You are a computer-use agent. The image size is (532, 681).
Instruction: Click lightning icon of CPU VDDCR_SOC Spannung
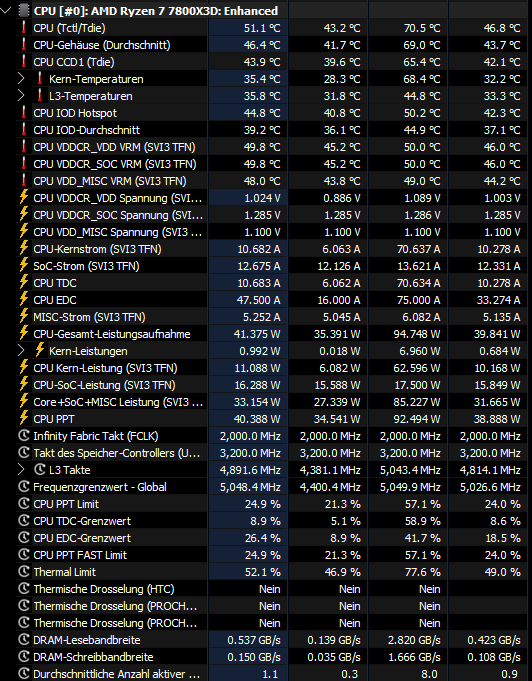(x=24, y=215)
